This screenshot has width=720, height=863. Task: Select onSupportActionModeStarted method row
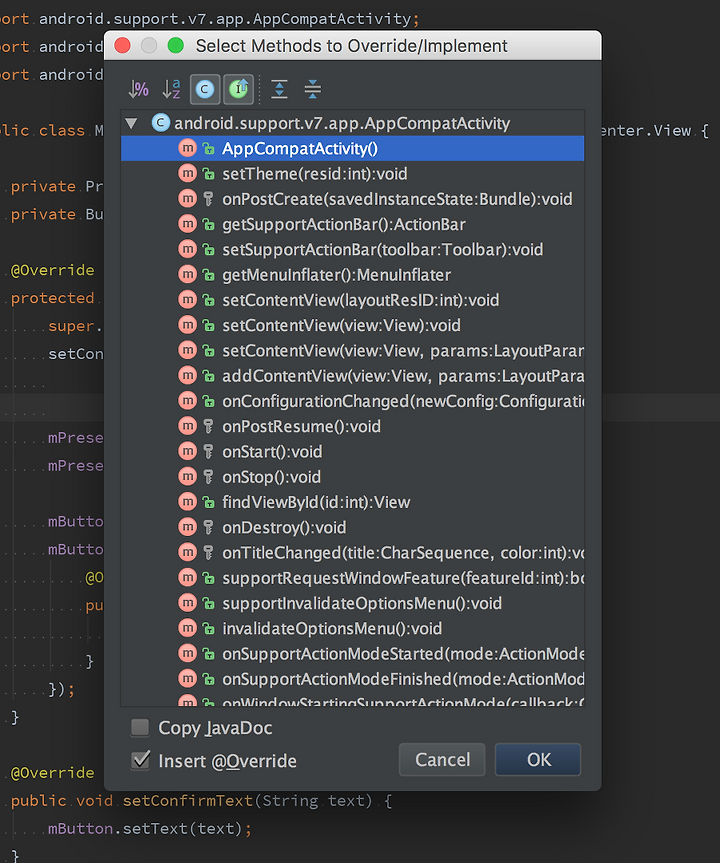click(352, 654)
